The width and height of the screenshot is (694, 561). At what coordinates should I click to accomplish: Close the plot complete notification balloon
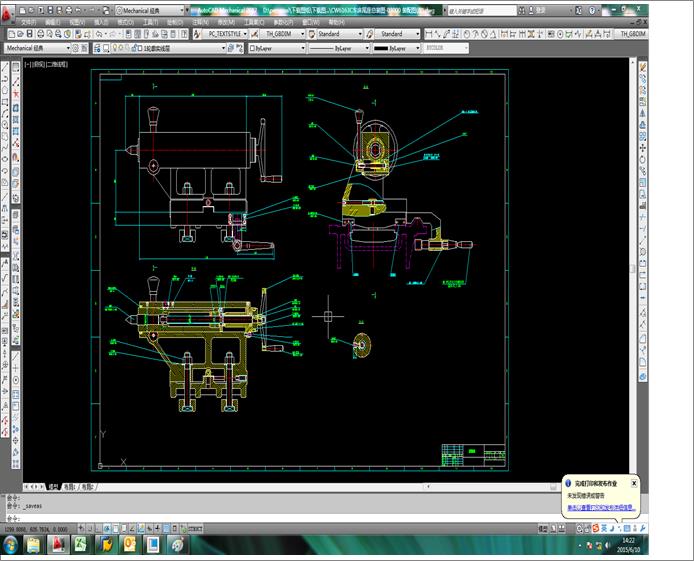[634, 483]
